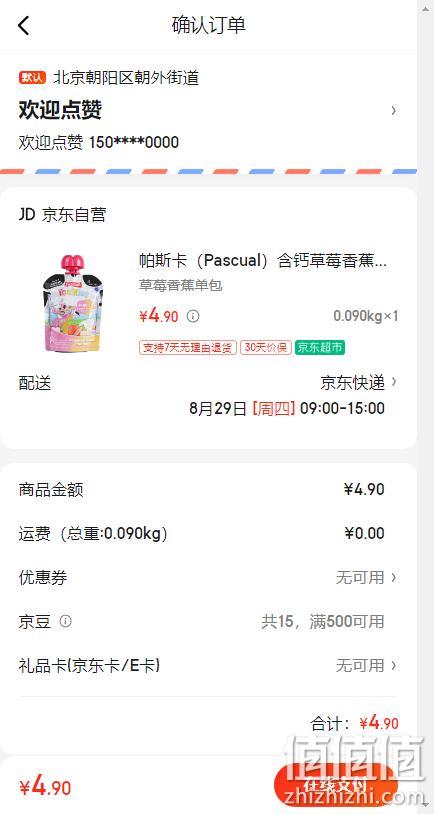Viewport: 434px width, 814px height.
Task: Expand 京东快递 delivery options
Action: click(358, 383)
